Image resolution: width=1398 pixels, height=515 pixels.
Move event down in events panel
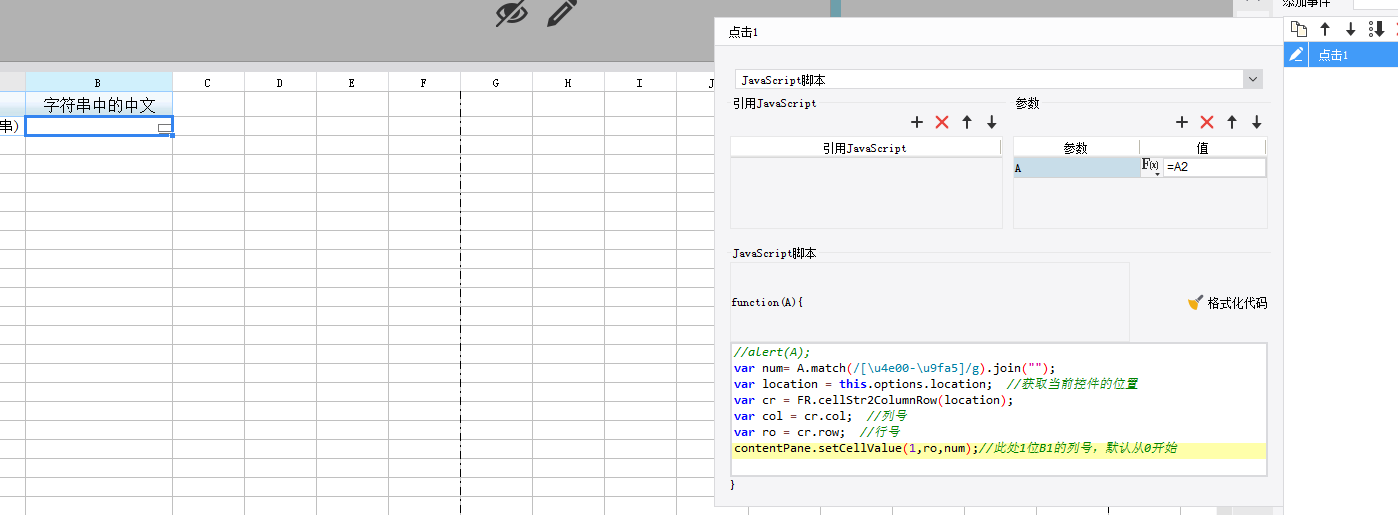point(1350,29)
